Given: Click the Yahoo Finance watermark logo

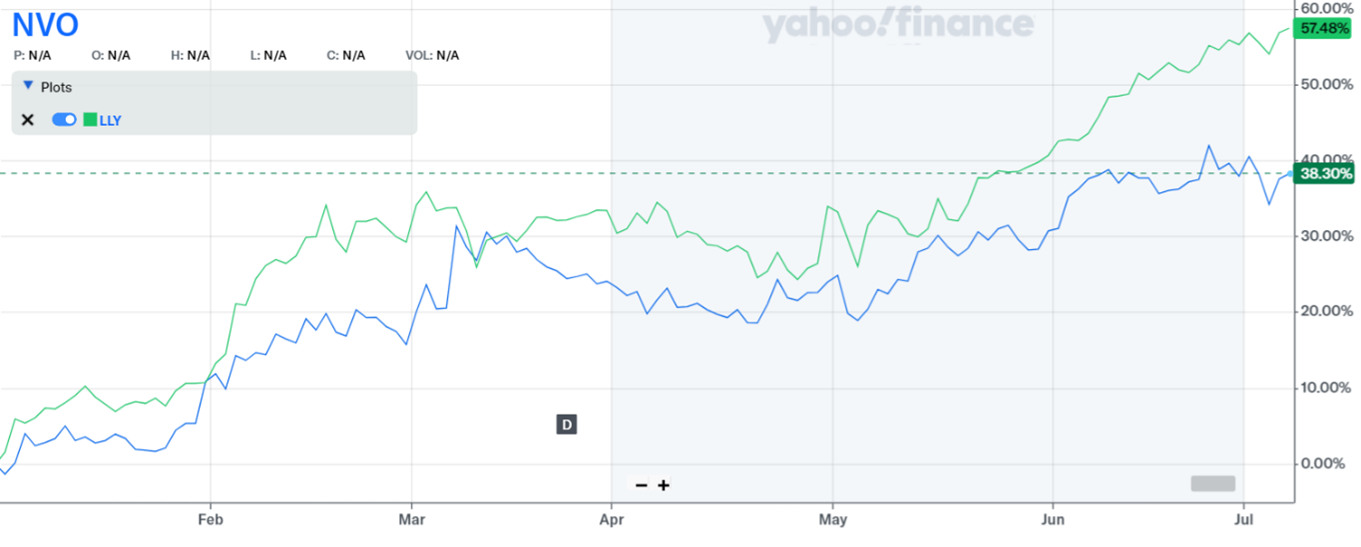Looking at the screenshot, I should point(898,25).
